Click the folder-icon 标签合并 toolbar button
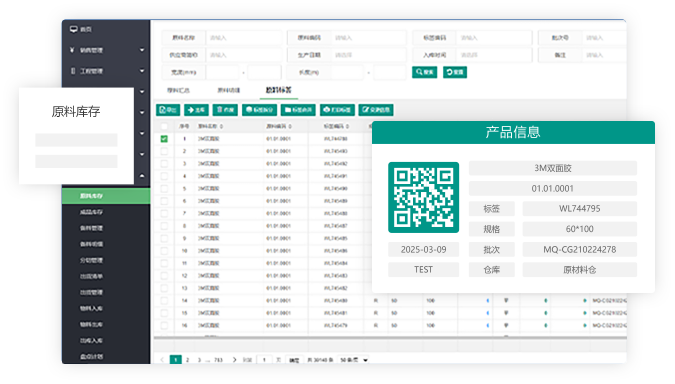The width and height of the screenshot is (675, 384). tap(298, 110)
